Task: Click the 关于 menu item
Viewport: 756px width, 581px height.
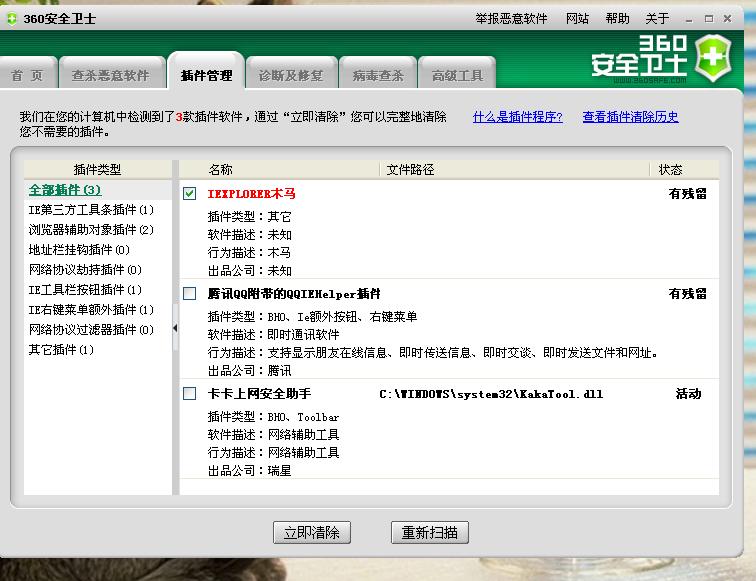Action: coord(657,19)
